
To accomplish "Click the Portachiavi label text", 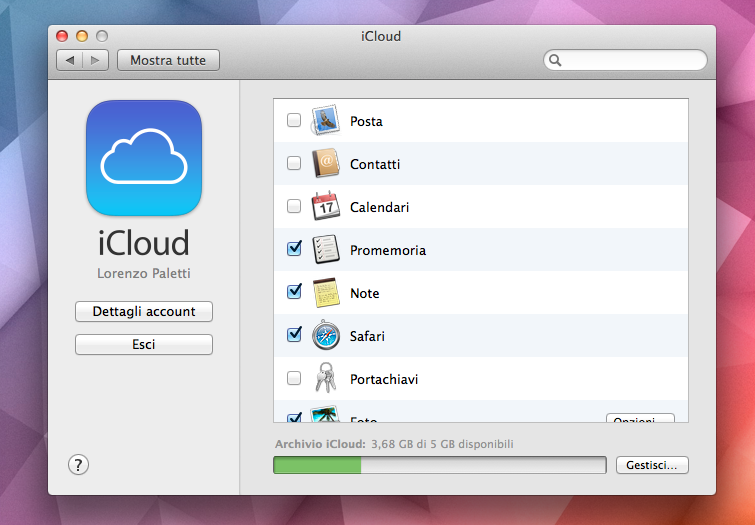I will [x=384, y=380].
